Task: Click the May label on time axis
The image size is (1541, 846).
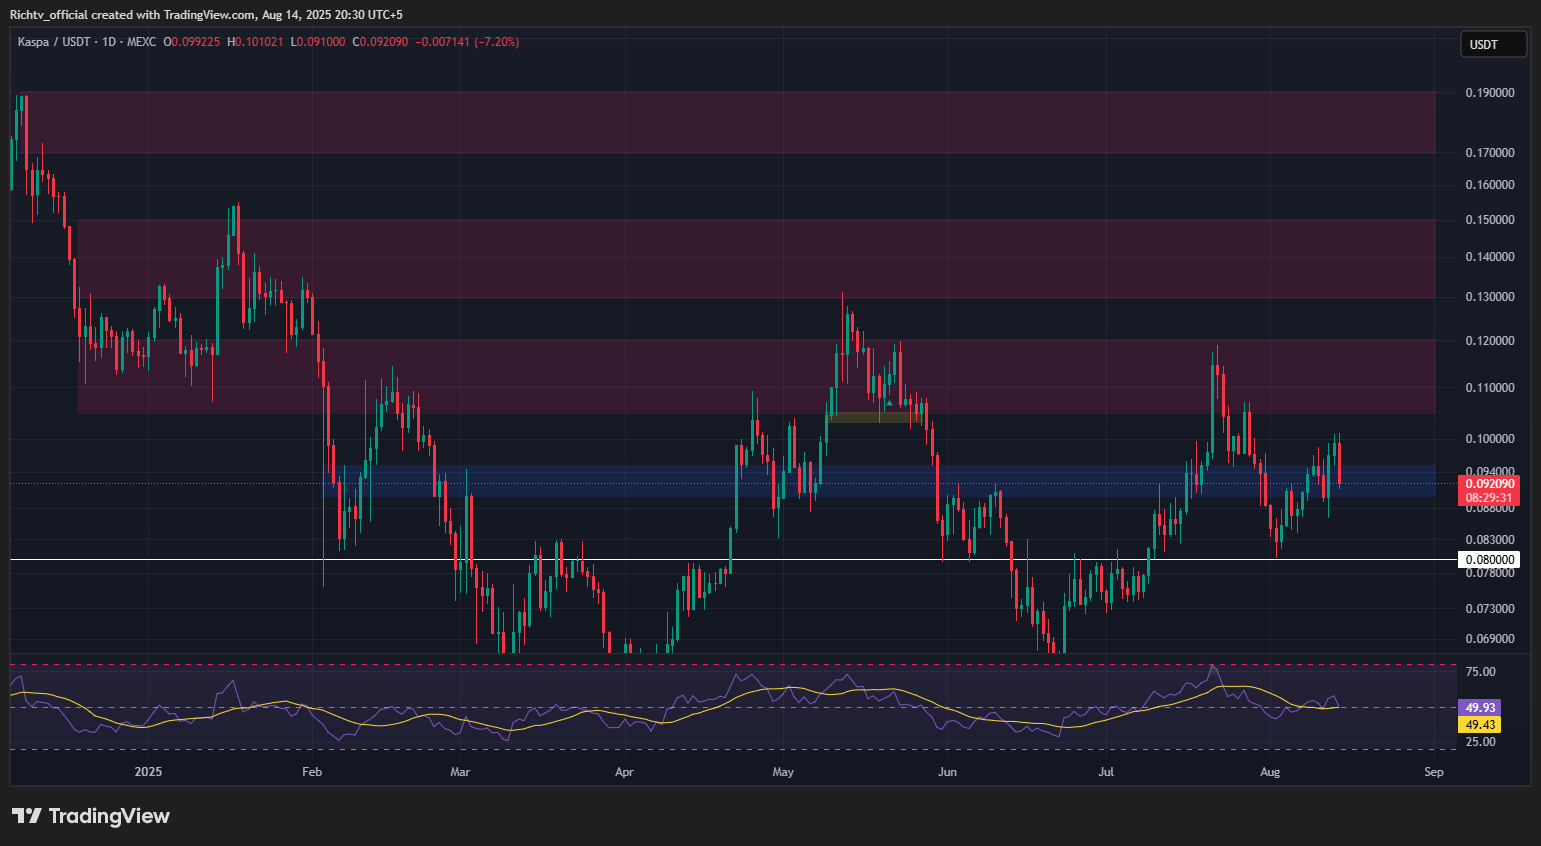Action: 783,772
